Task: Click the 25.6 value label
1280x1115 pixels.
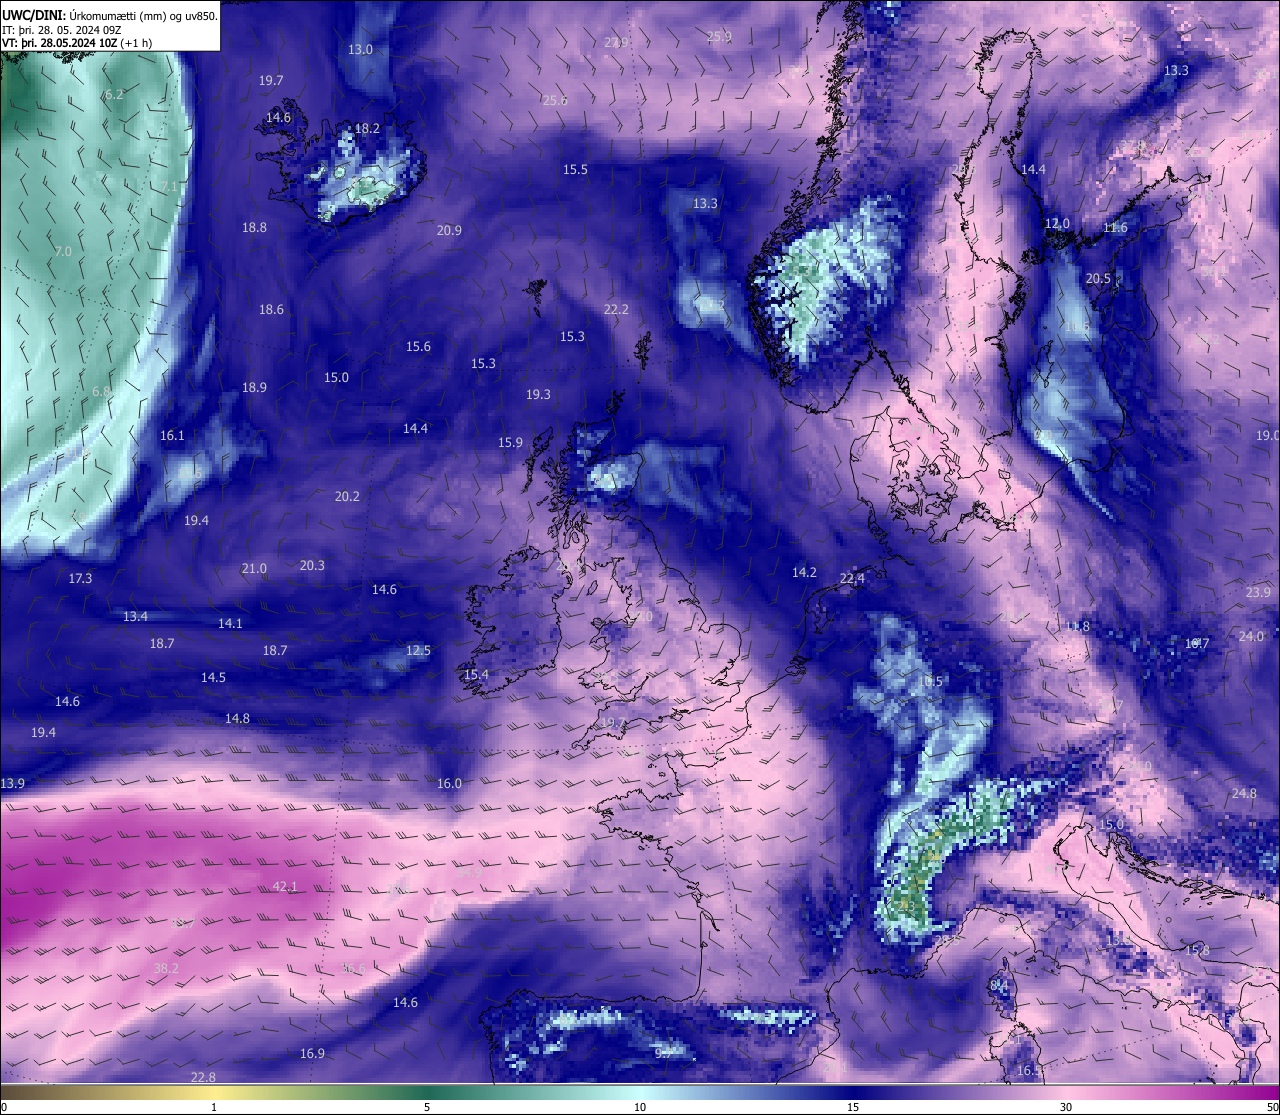Action: pos(555,100)
